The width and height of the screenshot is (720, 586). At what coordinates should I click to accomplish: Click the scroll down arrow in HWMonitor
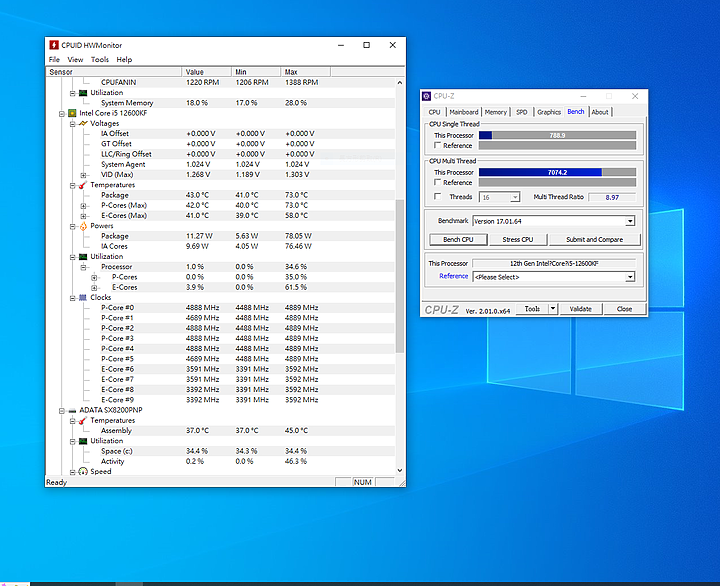[x=399, y=470]
